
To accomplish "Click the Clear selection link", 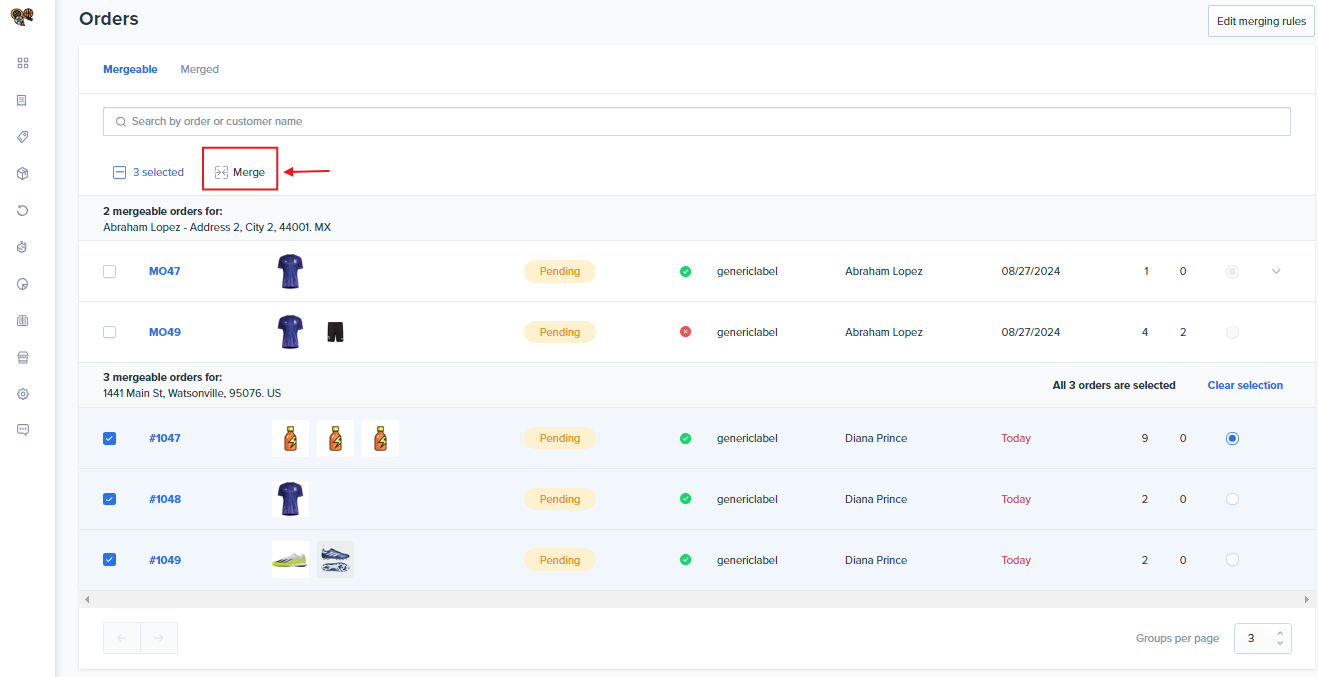I will (1244, 385).
